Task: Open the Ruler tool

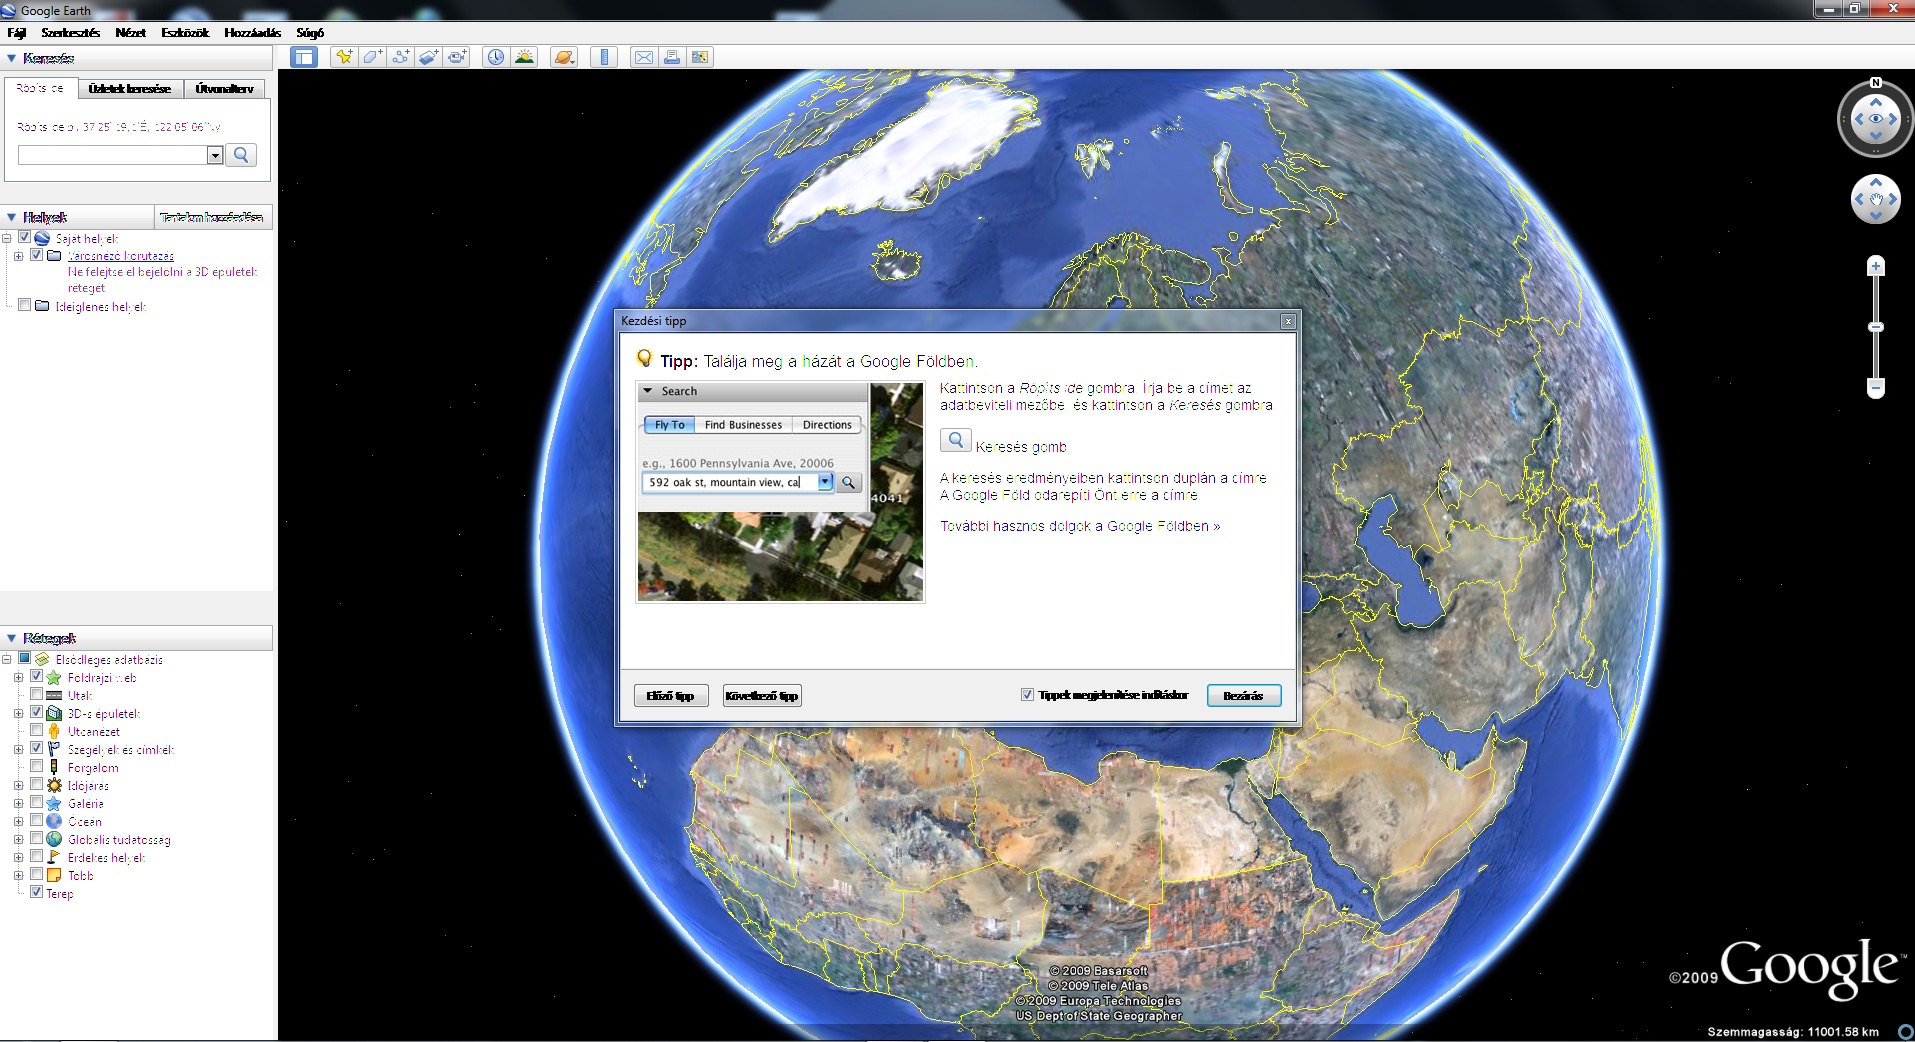Action: pos(604,57)
